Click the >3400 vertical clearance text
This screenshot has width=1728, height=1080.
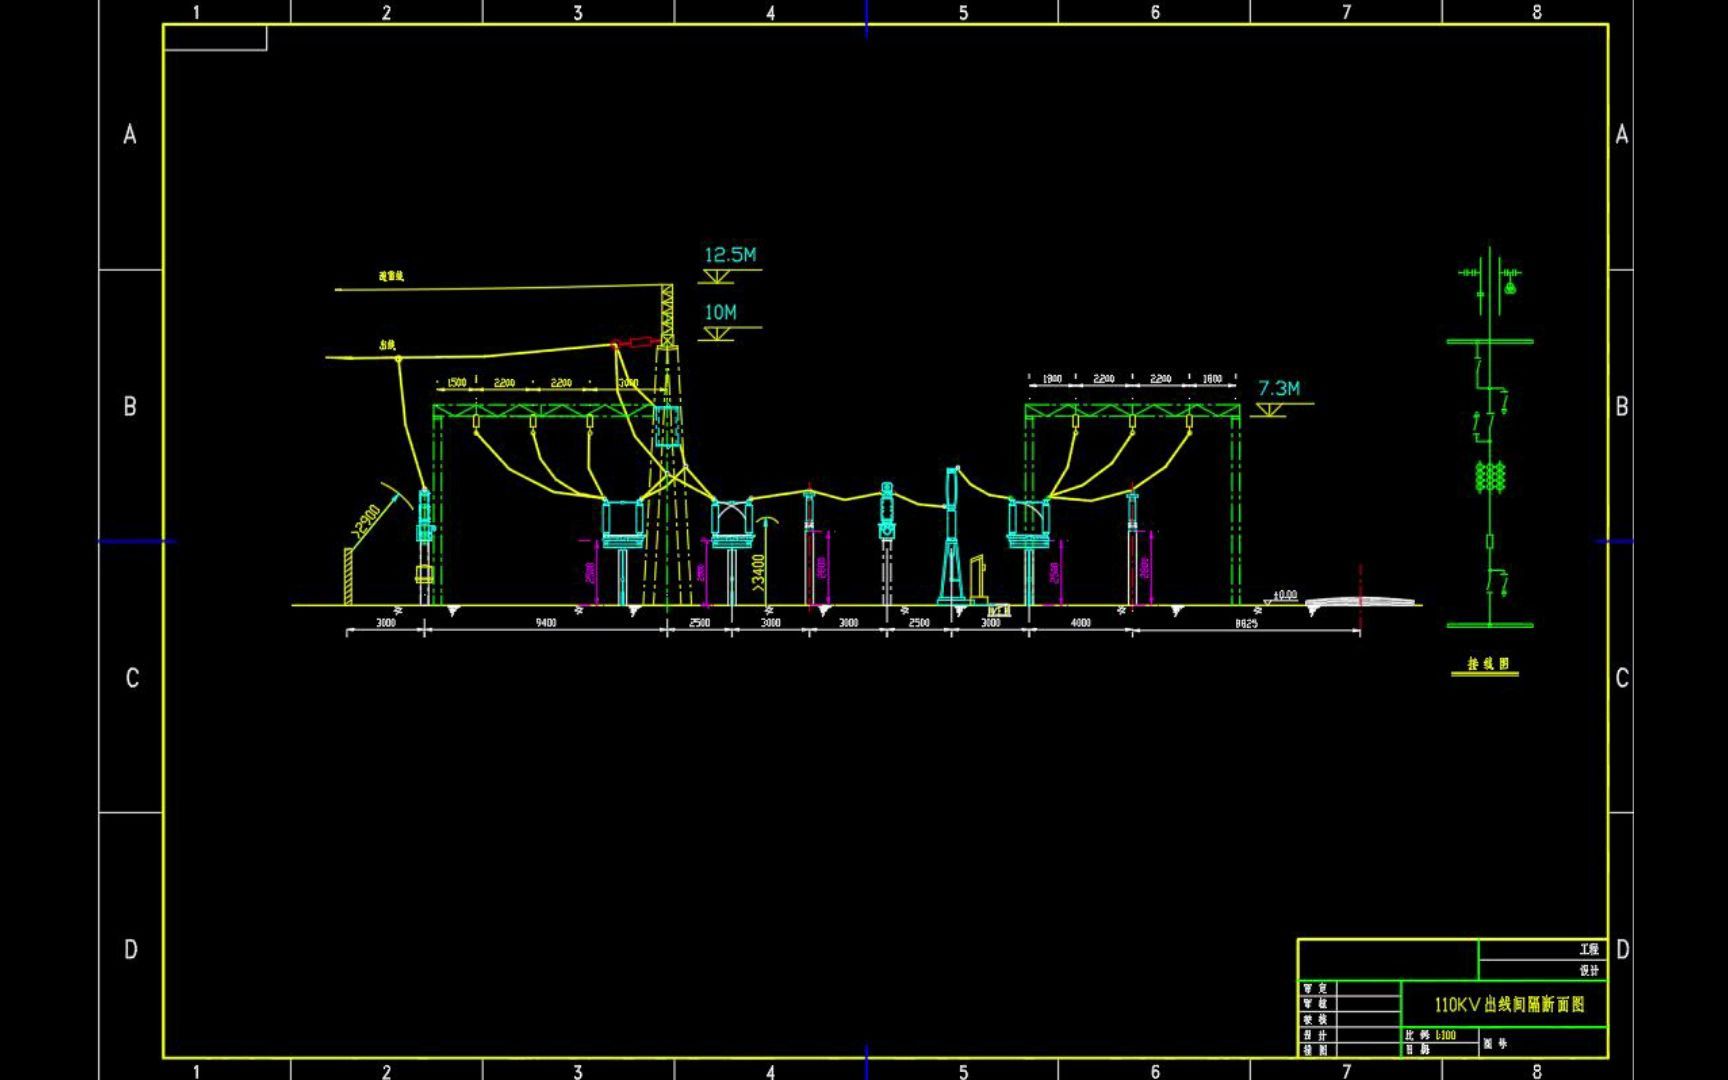pos(758,571)
